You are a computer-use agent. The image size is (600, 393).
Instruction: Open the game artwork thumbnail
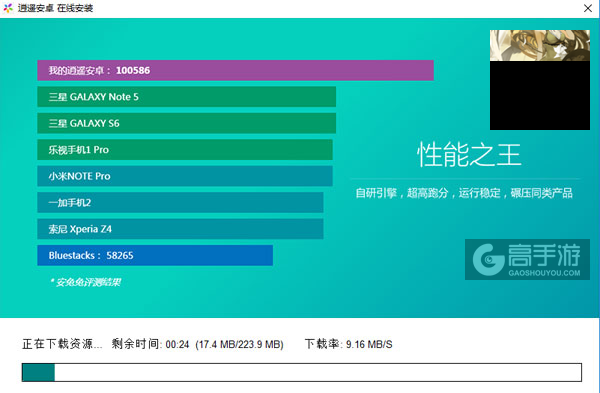pyautogui.click(x=540, y=46)
